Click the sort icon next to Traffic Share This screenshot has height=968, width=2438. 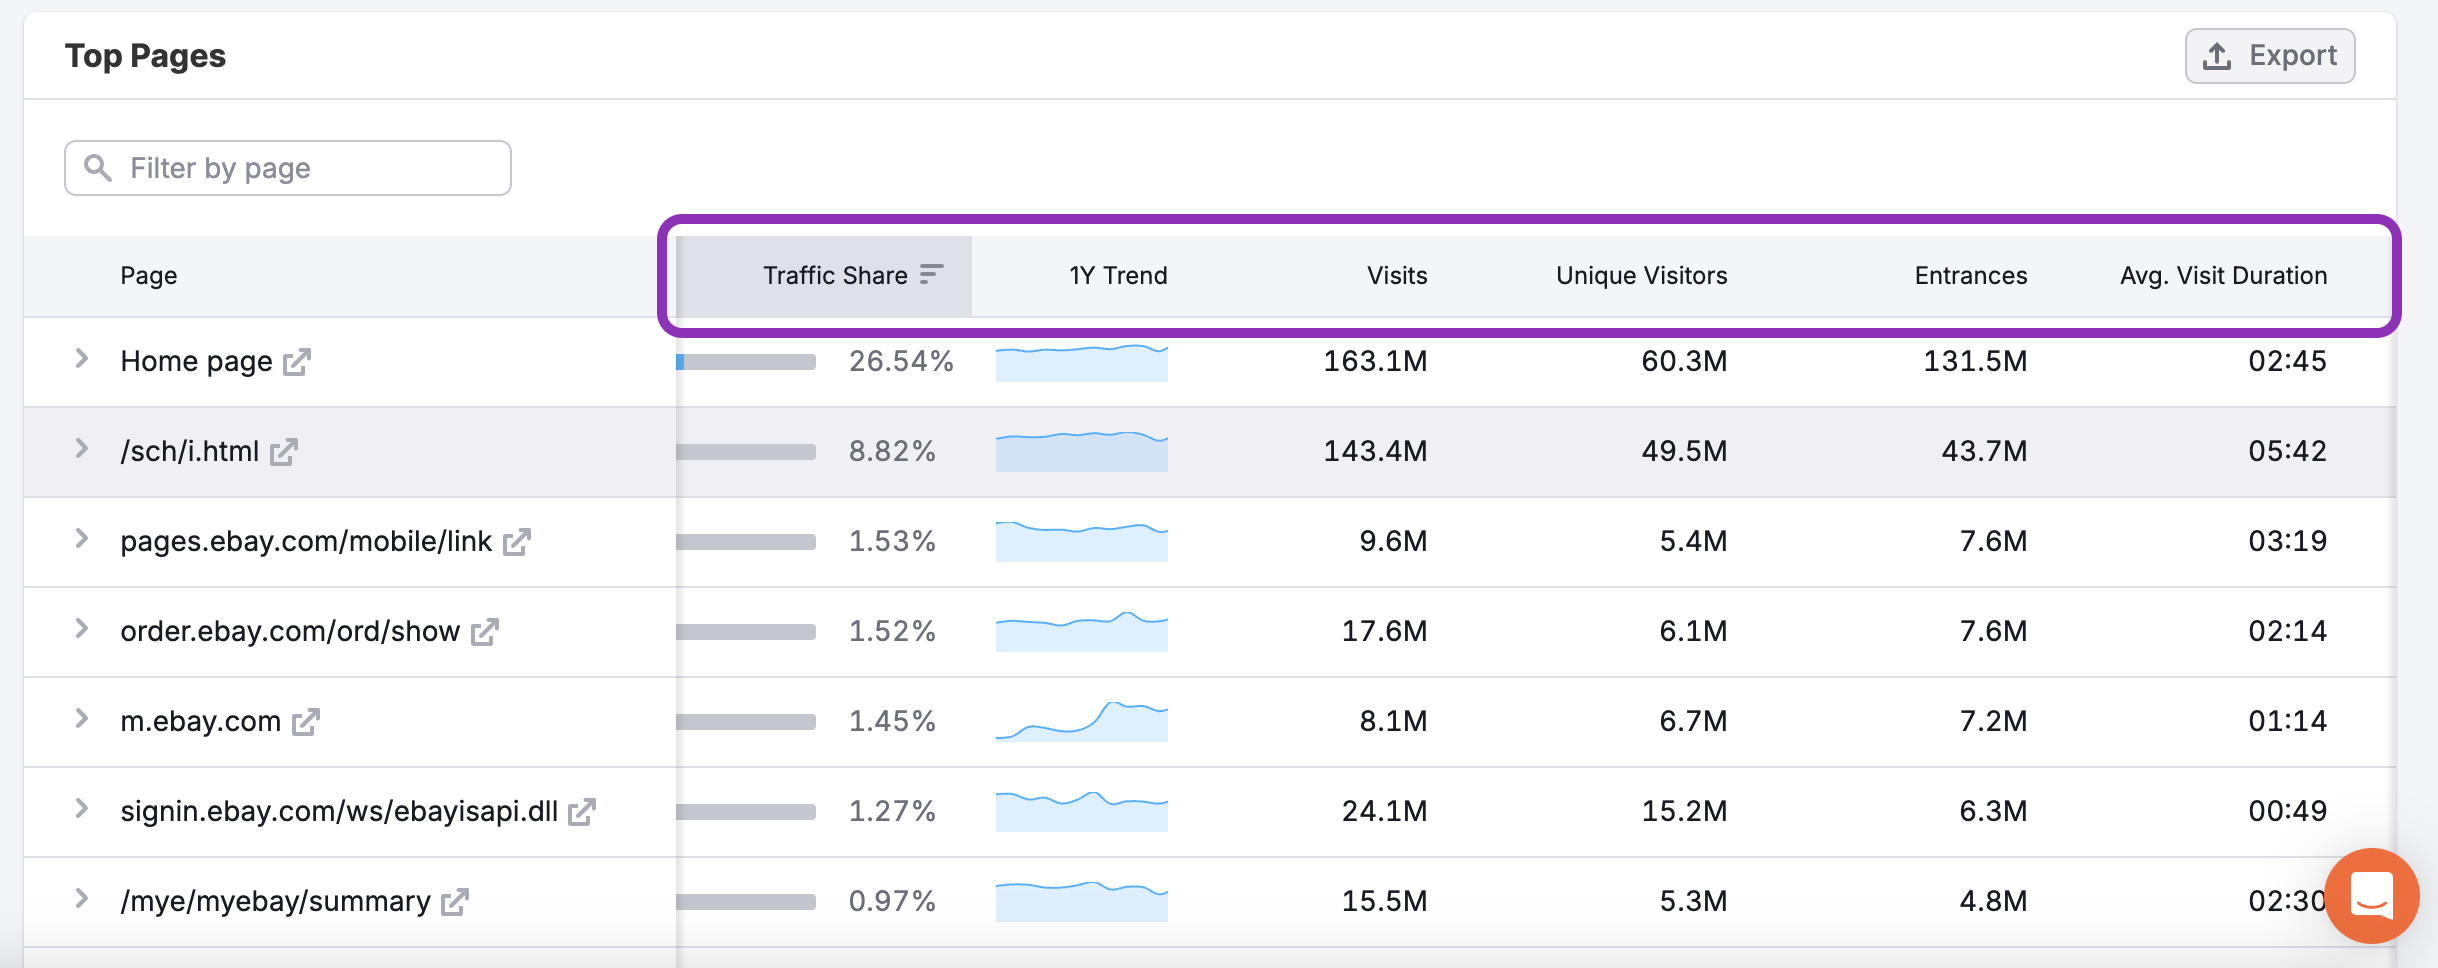(930, 272)
